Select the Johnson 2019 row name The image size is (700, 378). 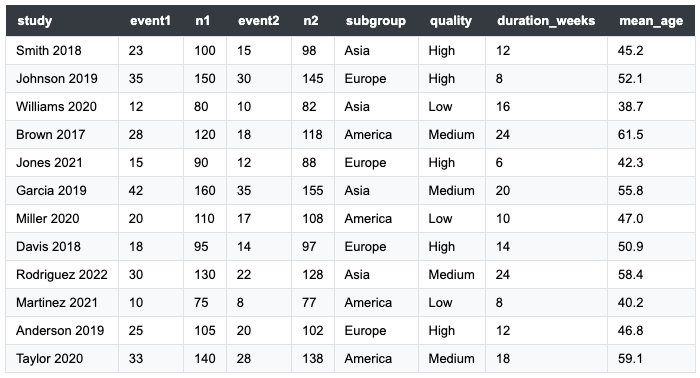(x=57, y=79)
